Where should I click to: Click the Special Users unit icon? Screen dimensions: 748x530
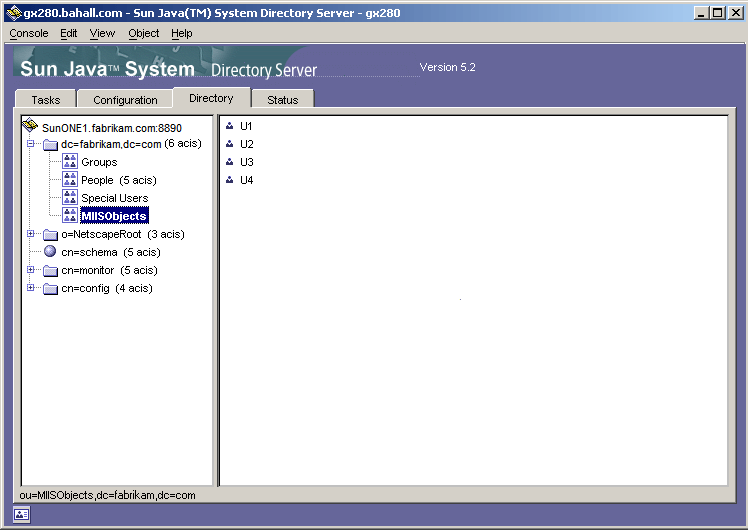tap(70, 197)
